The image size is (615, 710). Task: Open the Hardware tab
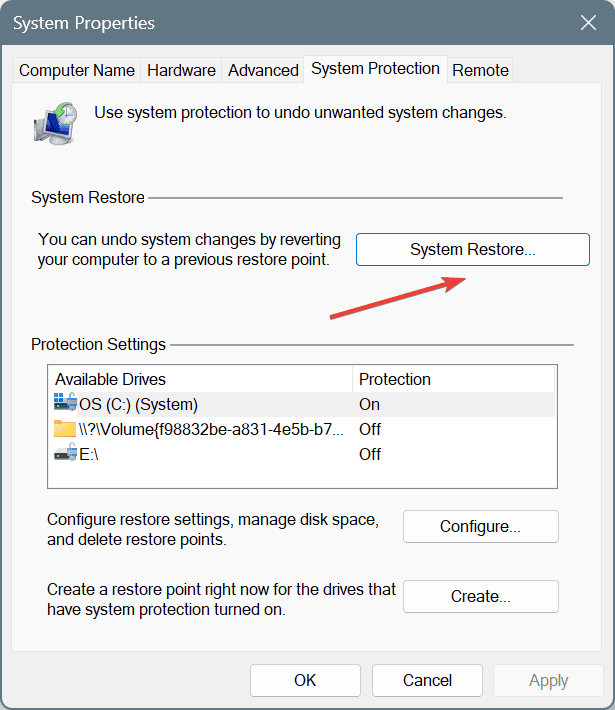click(x=181, y=70)
